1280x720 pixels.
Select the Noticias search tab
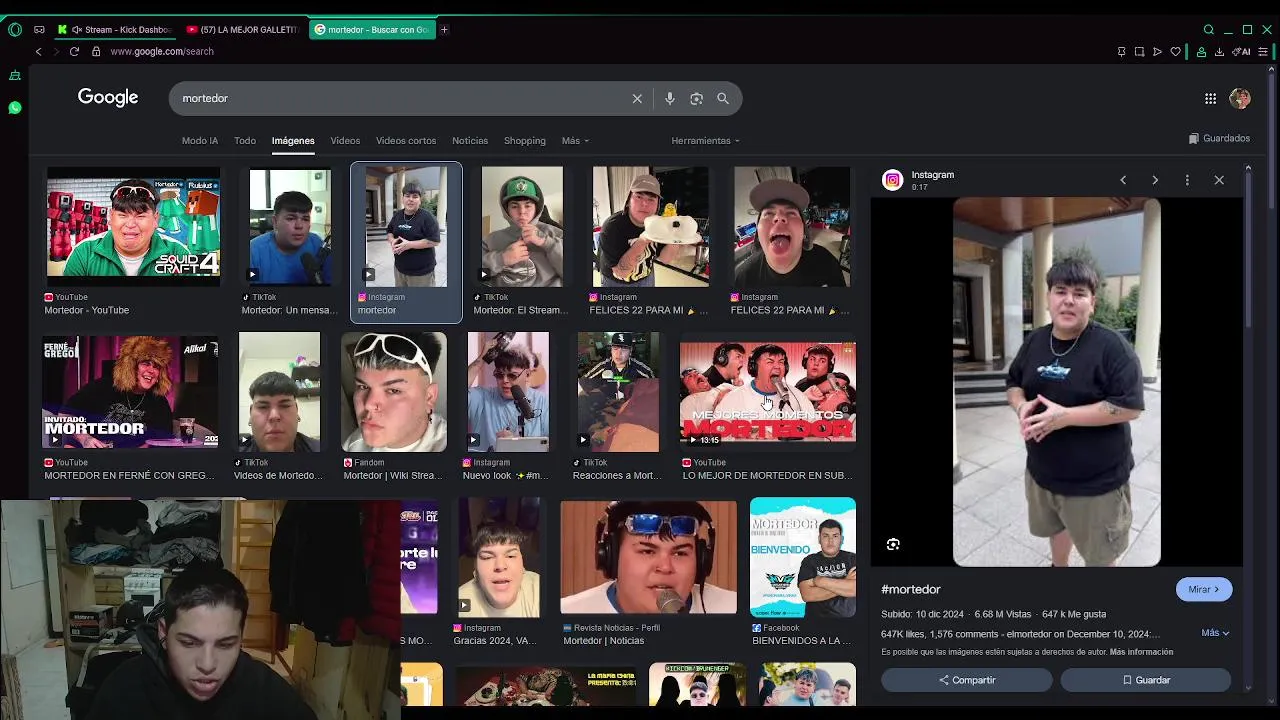point(470,141)
